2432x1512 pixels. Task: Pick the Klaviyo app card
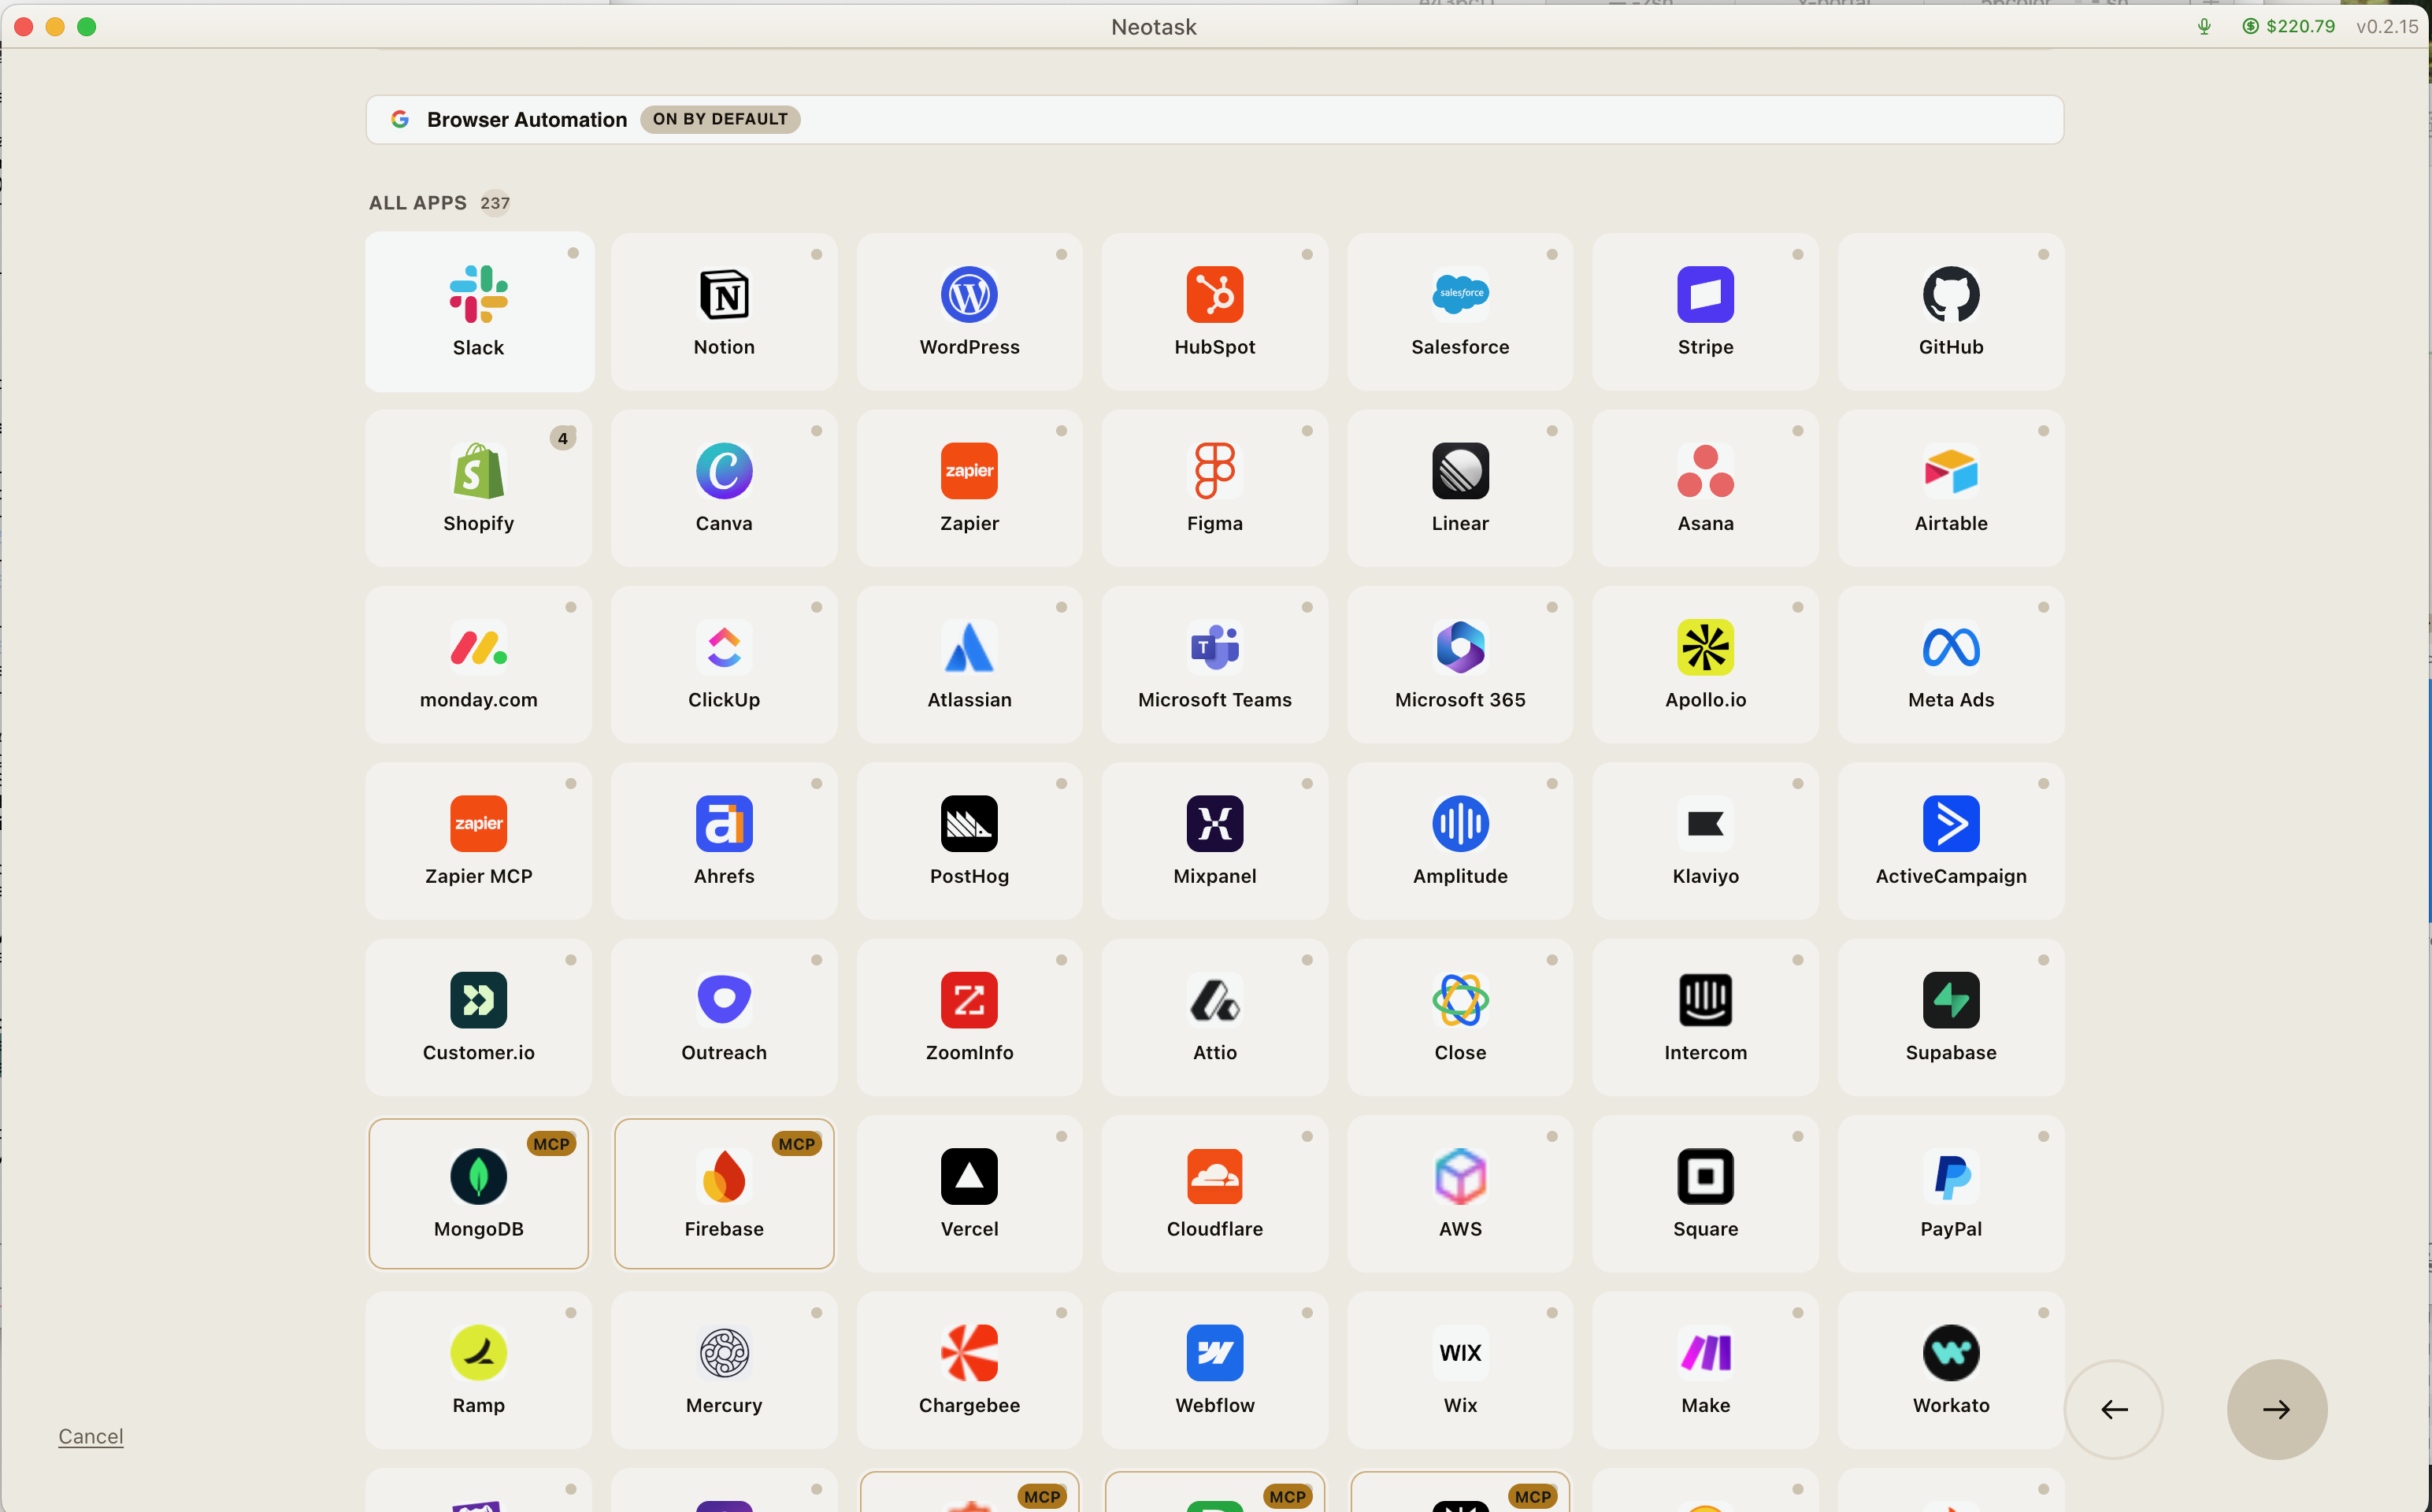pos(1705,841)
